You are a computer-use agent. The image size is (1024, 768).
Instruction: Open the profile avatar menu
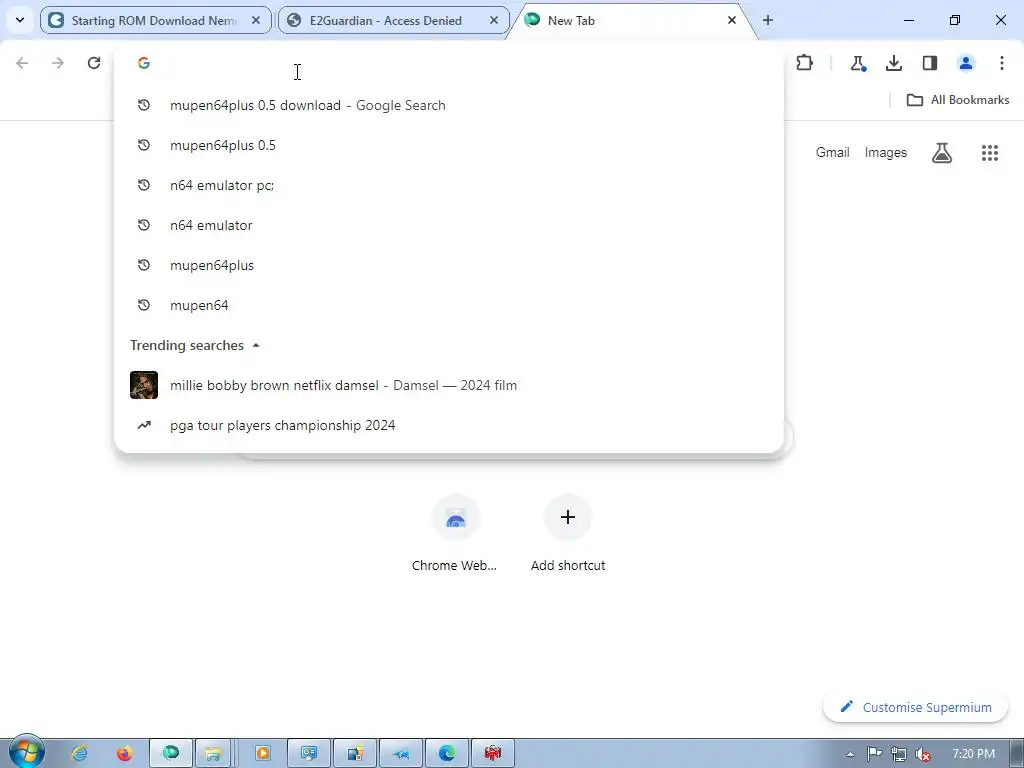point(965,63)
